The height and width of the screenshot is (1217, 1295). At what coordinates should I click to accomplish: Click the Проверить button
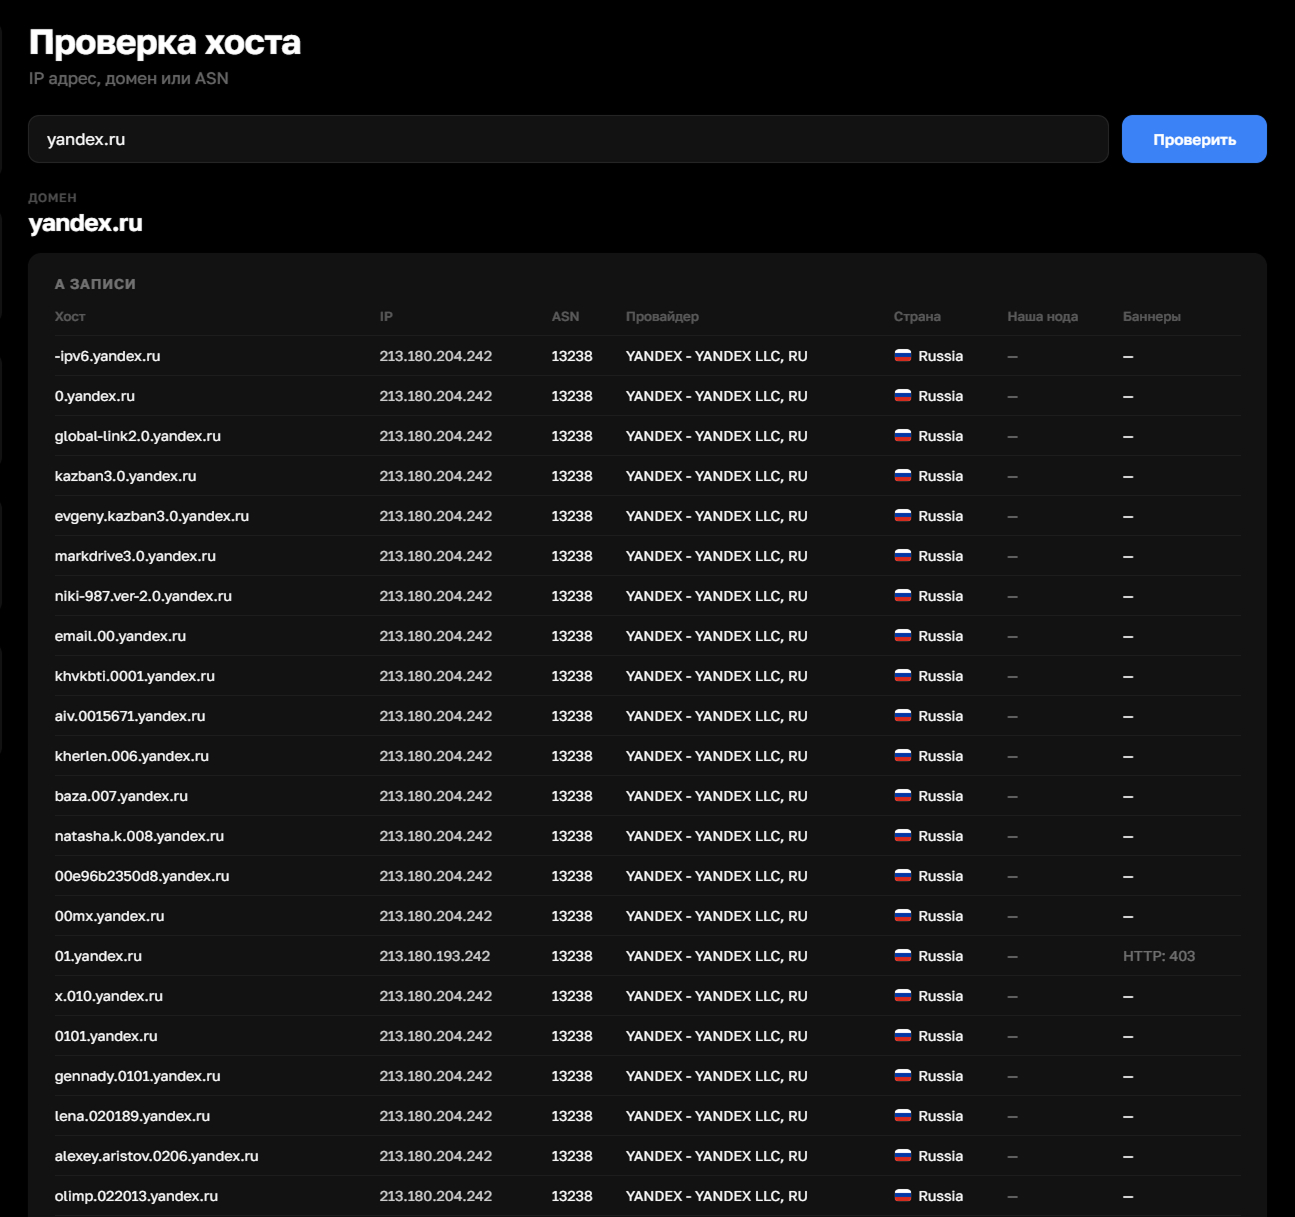[1194, 139]
